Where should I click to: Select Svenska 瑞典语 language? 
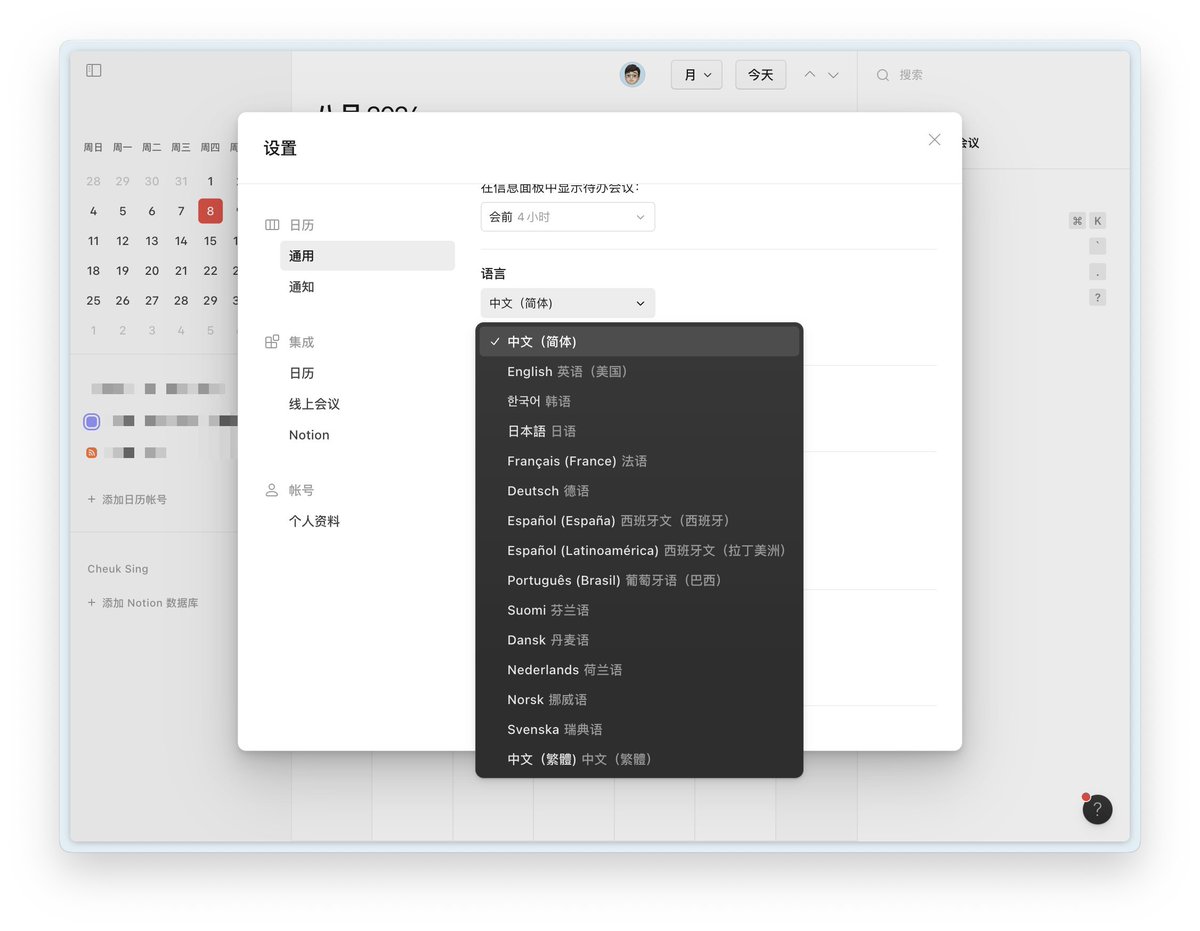point(639,730)
